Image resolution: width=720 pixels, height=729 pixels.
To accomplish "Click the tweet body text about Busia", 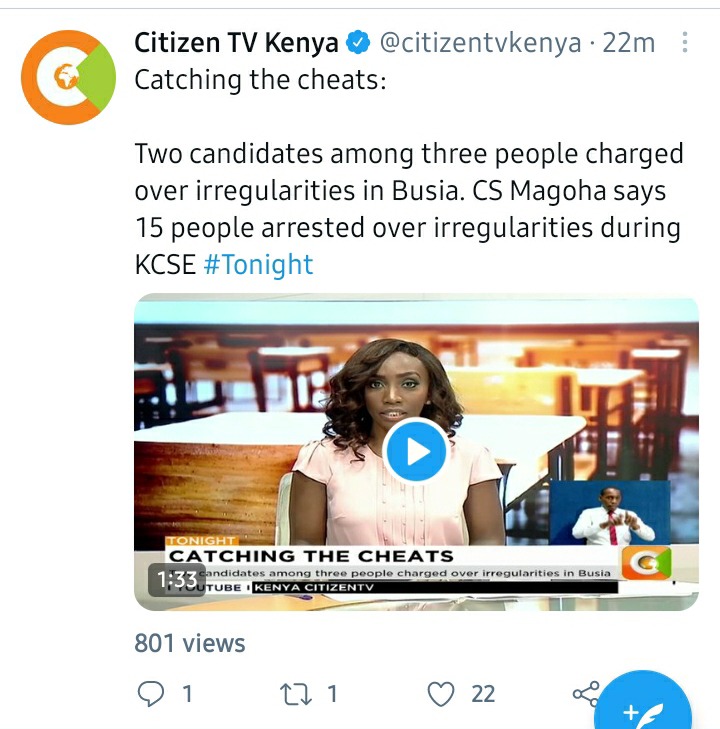I will point(409,209).
